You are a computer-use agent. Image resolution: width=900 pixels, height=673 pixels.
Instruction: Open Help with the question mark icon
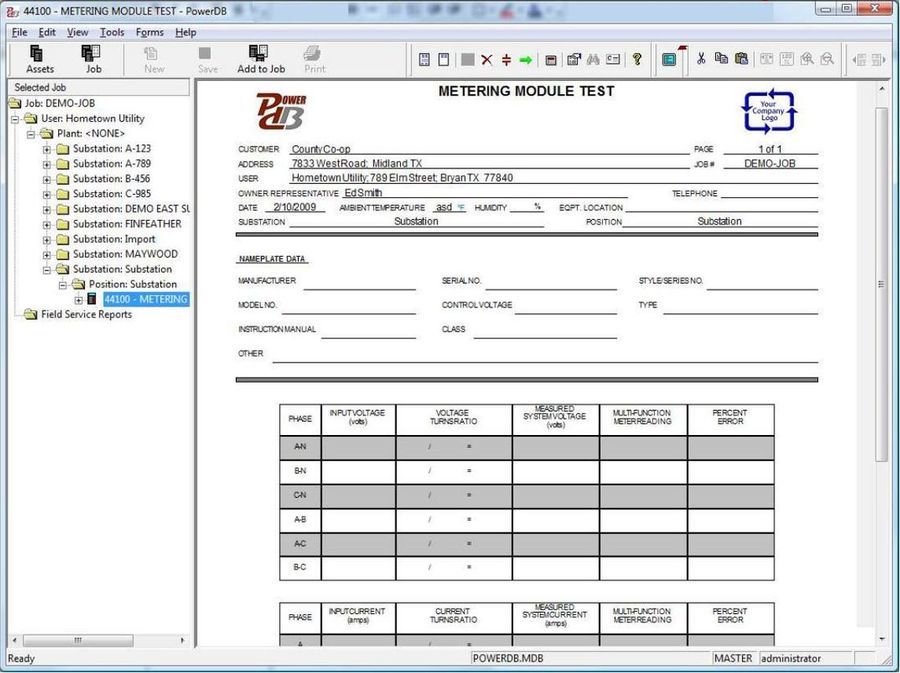tap(637, 60)
